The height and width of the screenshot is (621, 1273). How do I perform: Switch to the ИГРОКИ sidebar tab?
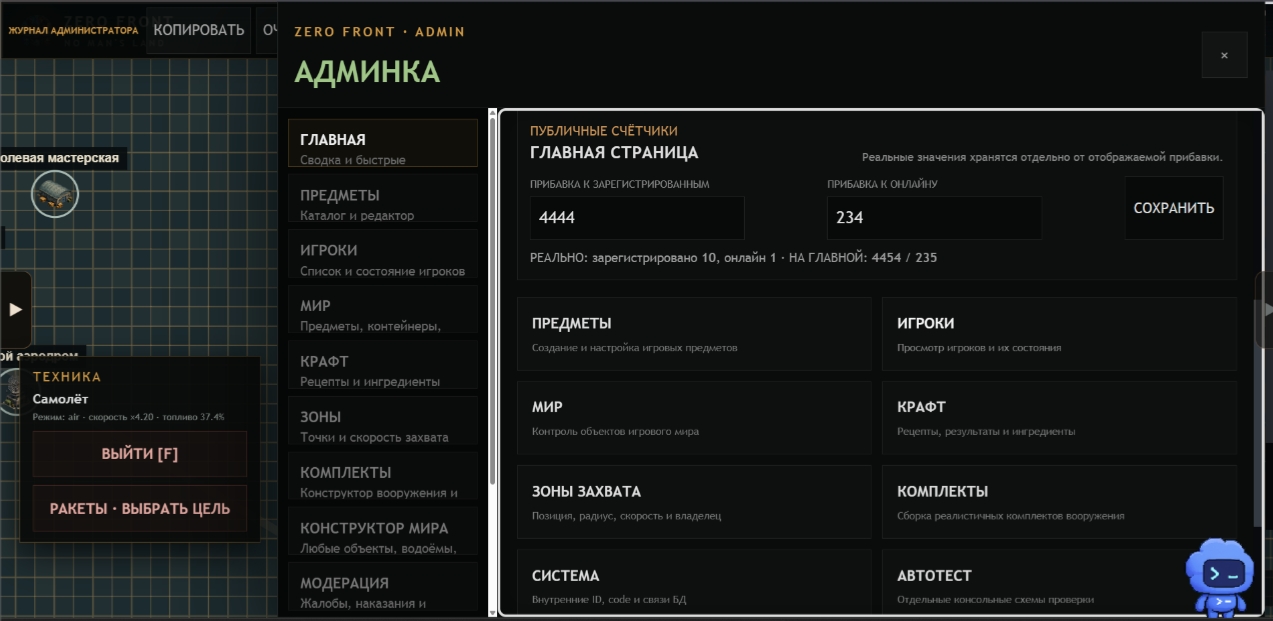(x=383, y=259)
